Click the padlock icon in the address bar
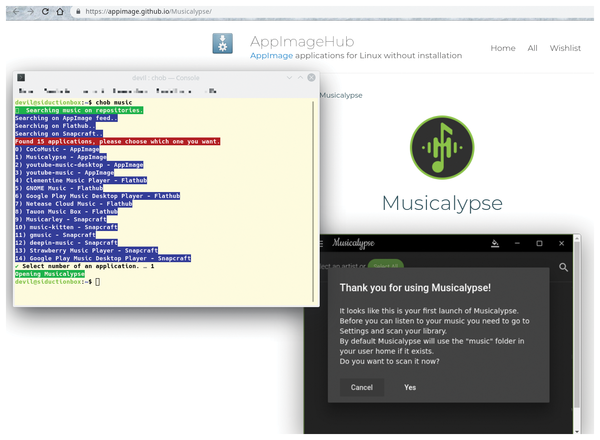600x440 pixels. [x=78, y=11]
